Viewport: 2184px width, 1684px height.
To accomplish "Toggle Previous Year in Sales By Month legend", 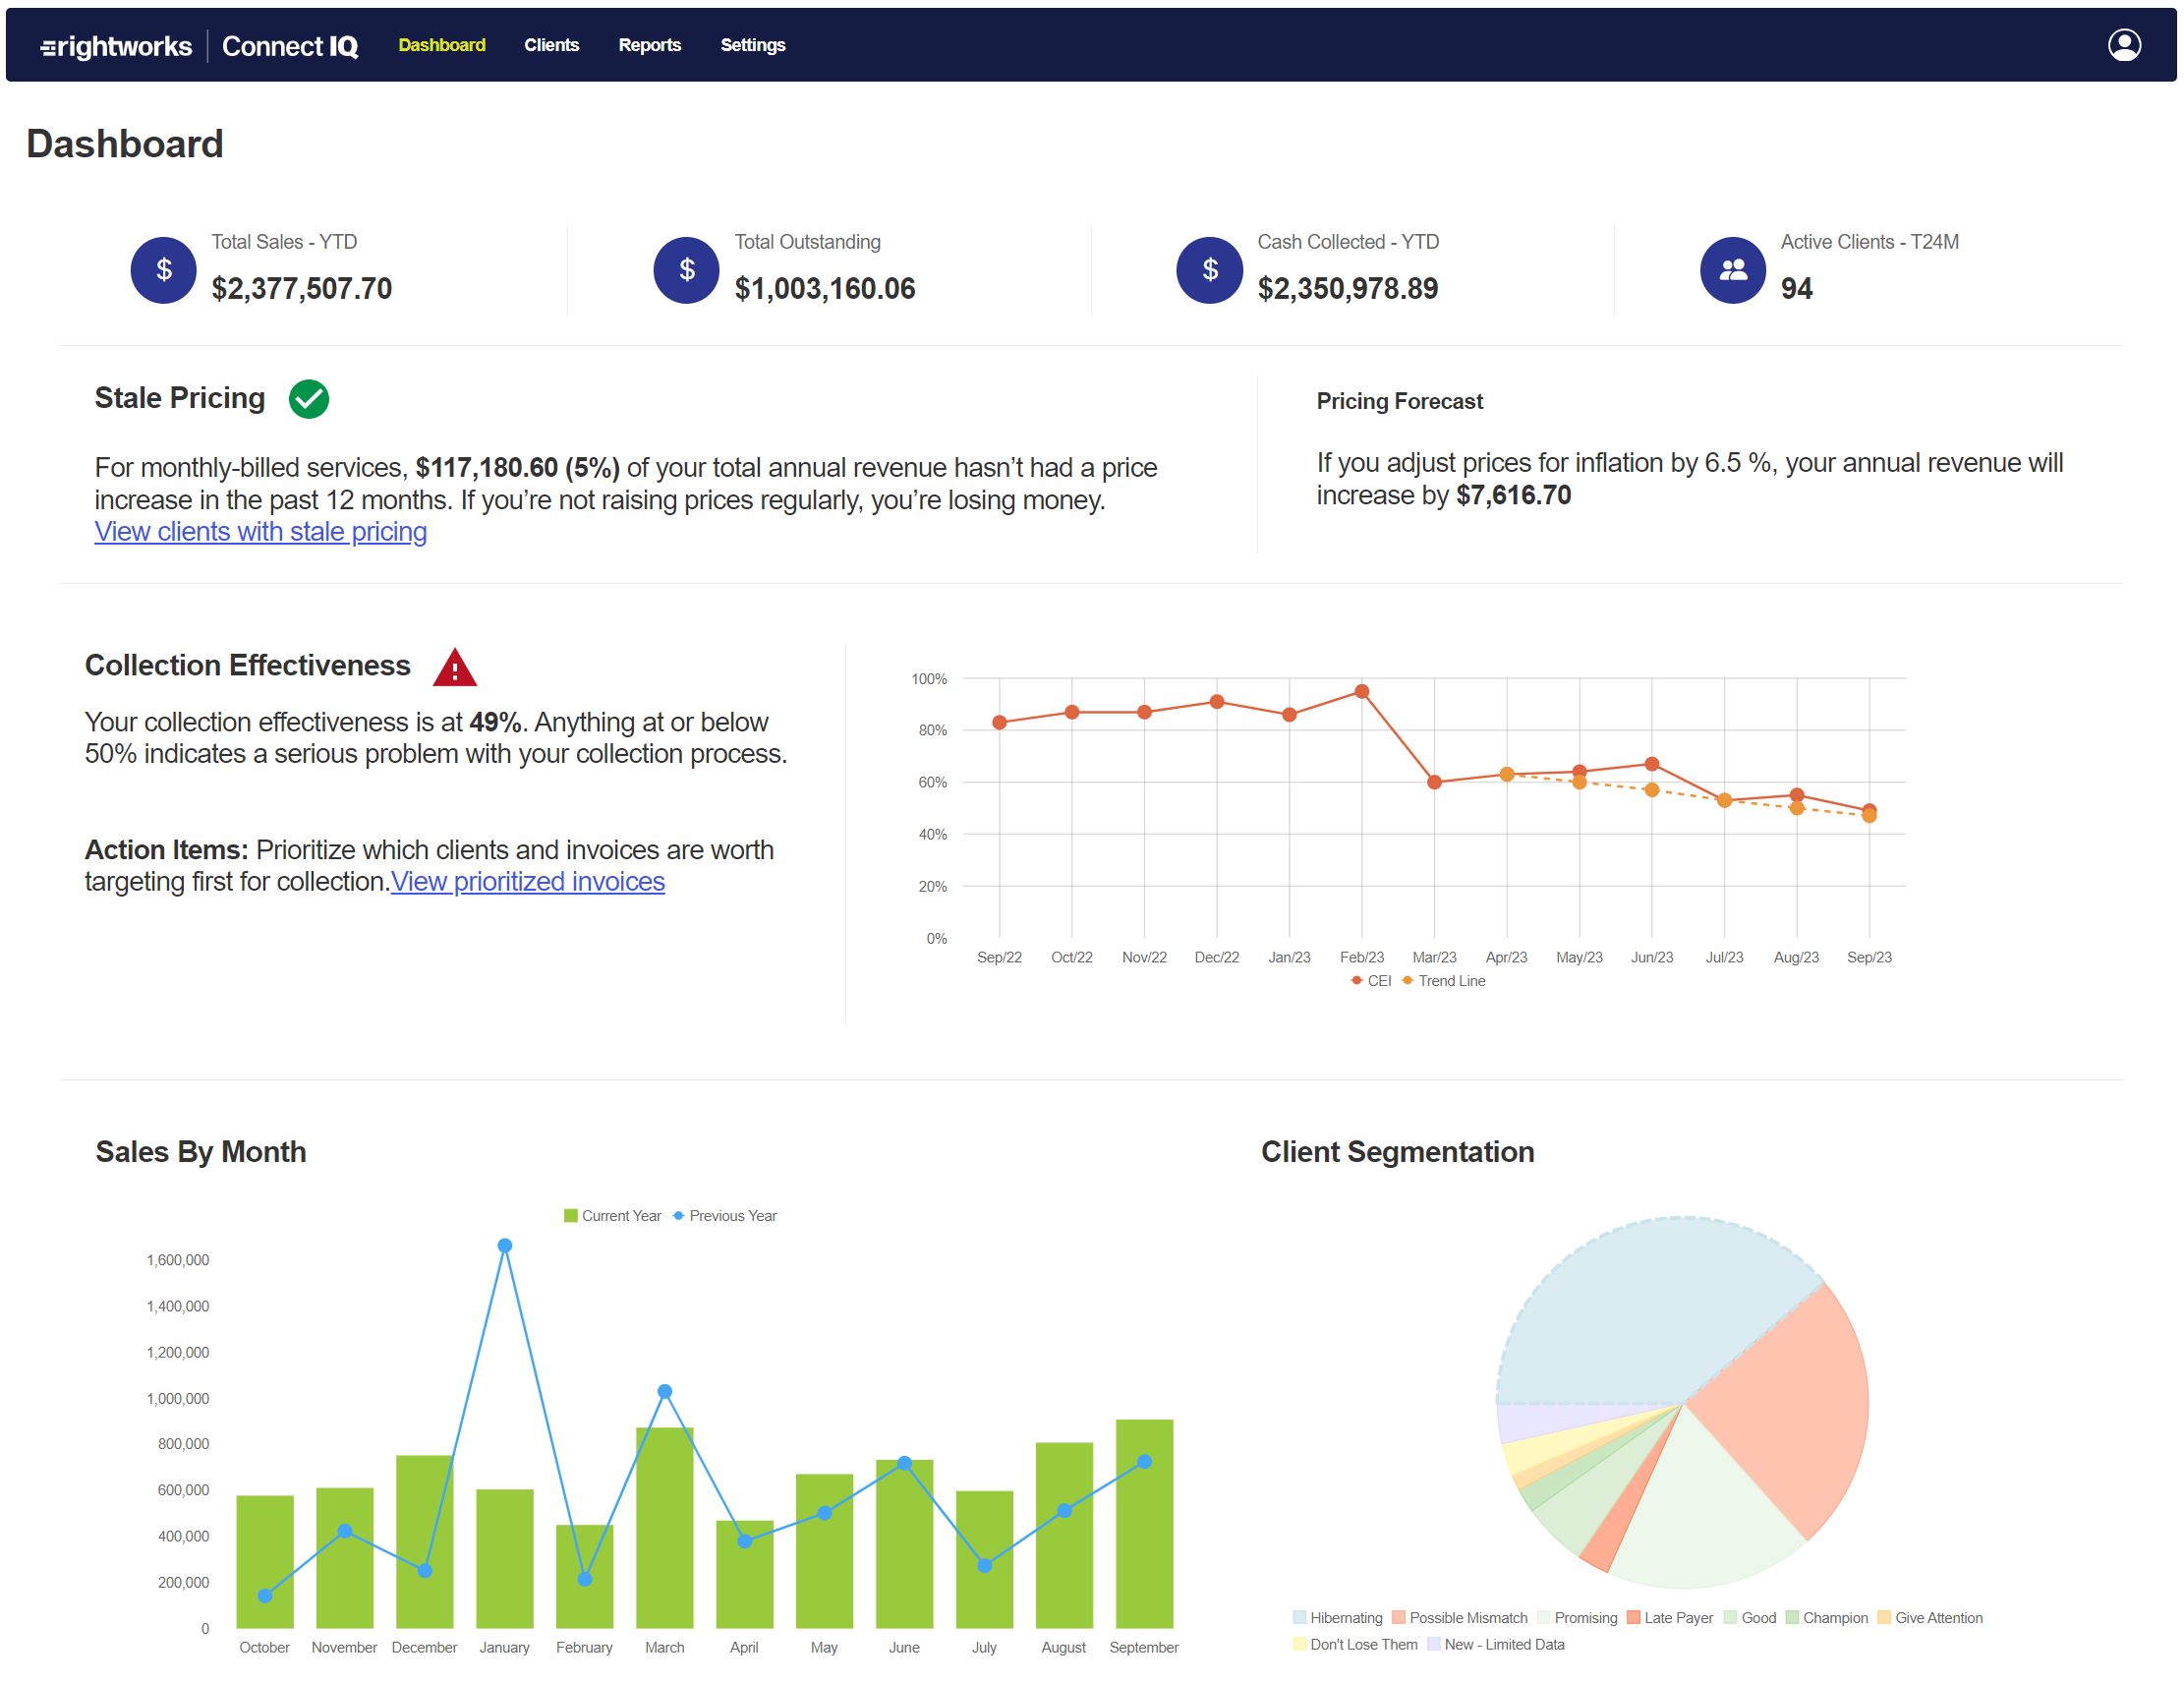I will coord(725,1215).
